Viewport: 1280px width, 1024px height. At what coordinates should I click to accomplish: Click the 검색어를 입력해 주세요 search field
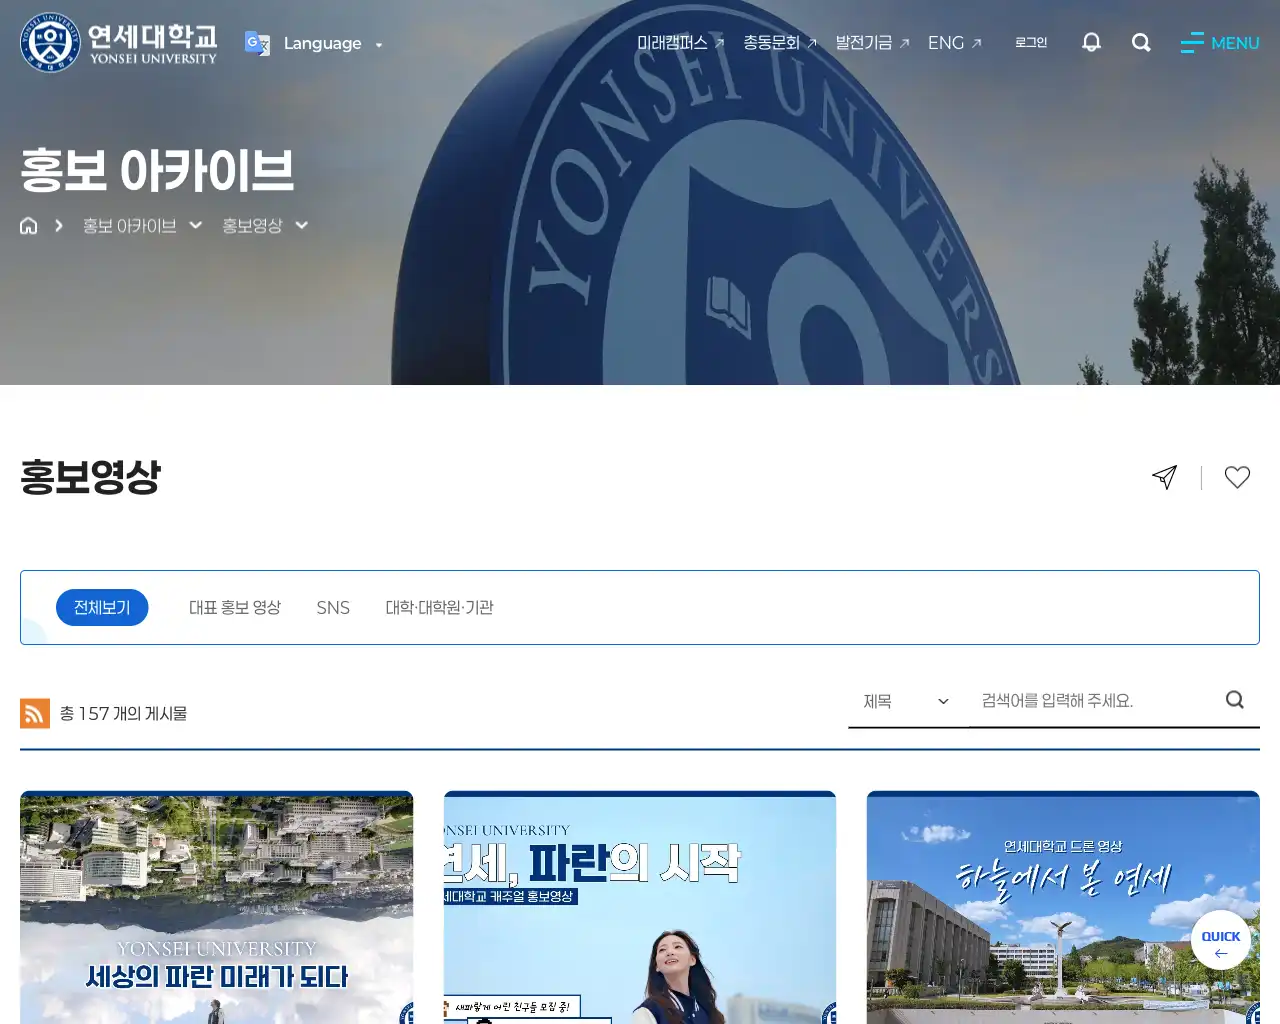(1095, 701)
